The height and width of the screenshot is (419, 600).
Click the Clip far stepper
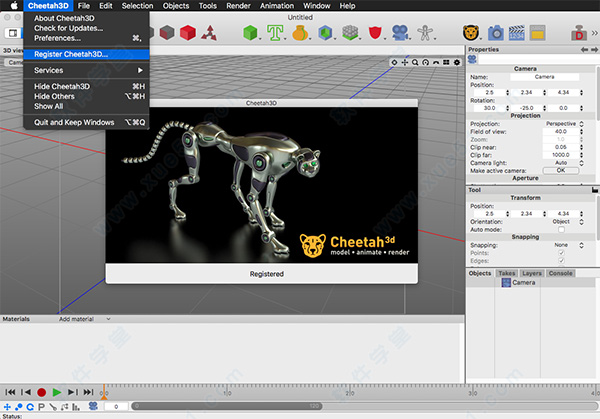[x=582, y=155]
